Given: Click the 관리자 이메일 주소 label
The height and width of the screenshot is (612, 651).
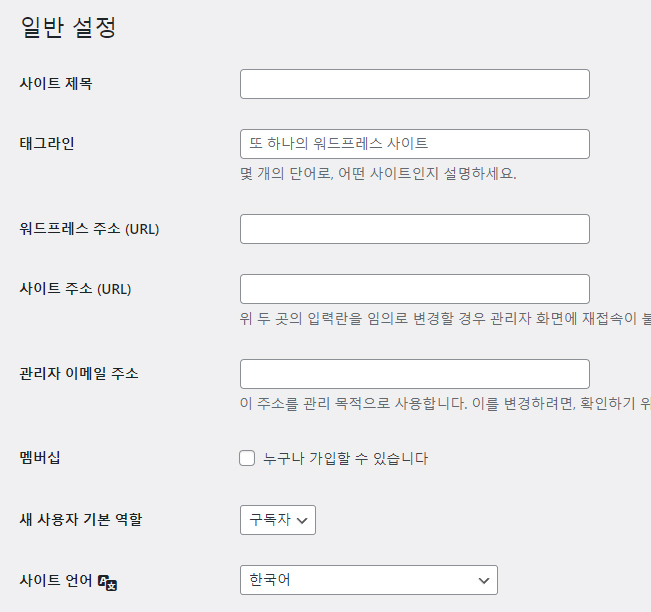Looking at the screenshot, I should coord(79,374).
